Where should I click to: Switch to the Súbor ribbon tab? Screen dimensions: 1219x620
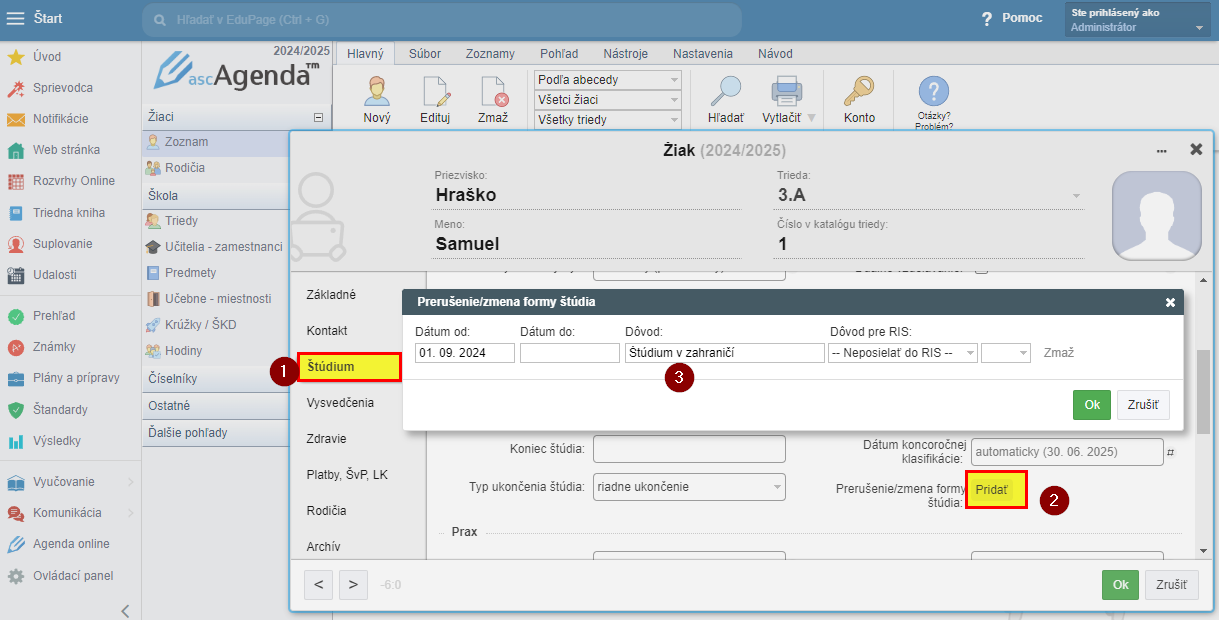click(x=425, y=54)
